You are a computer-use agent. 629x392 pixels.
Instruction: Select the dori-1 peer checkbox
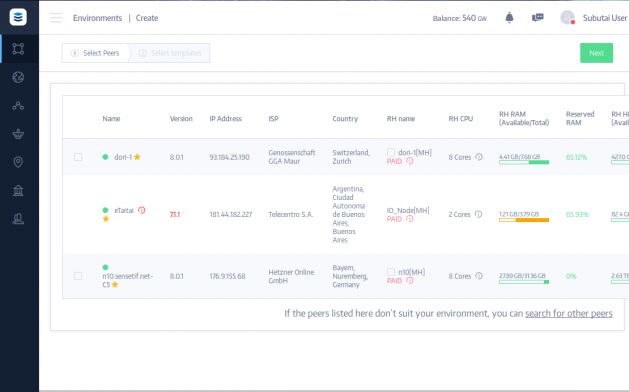click(78, 157)
